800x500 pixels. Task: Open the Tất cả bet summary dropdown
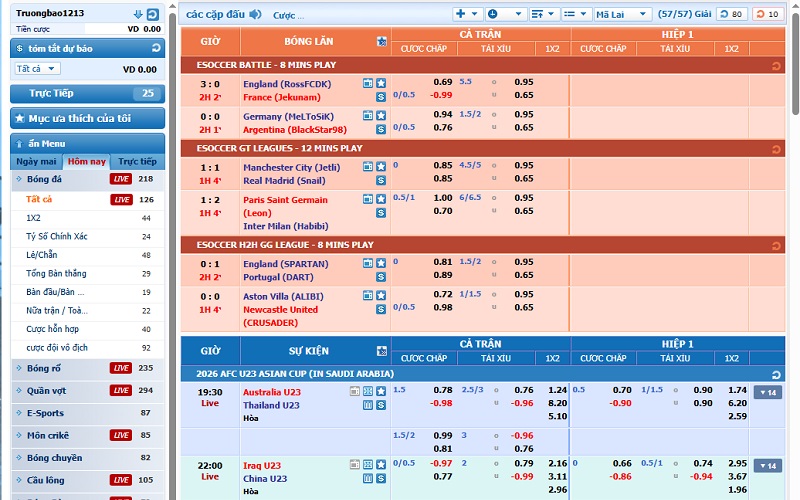click(x=37, y=69)
